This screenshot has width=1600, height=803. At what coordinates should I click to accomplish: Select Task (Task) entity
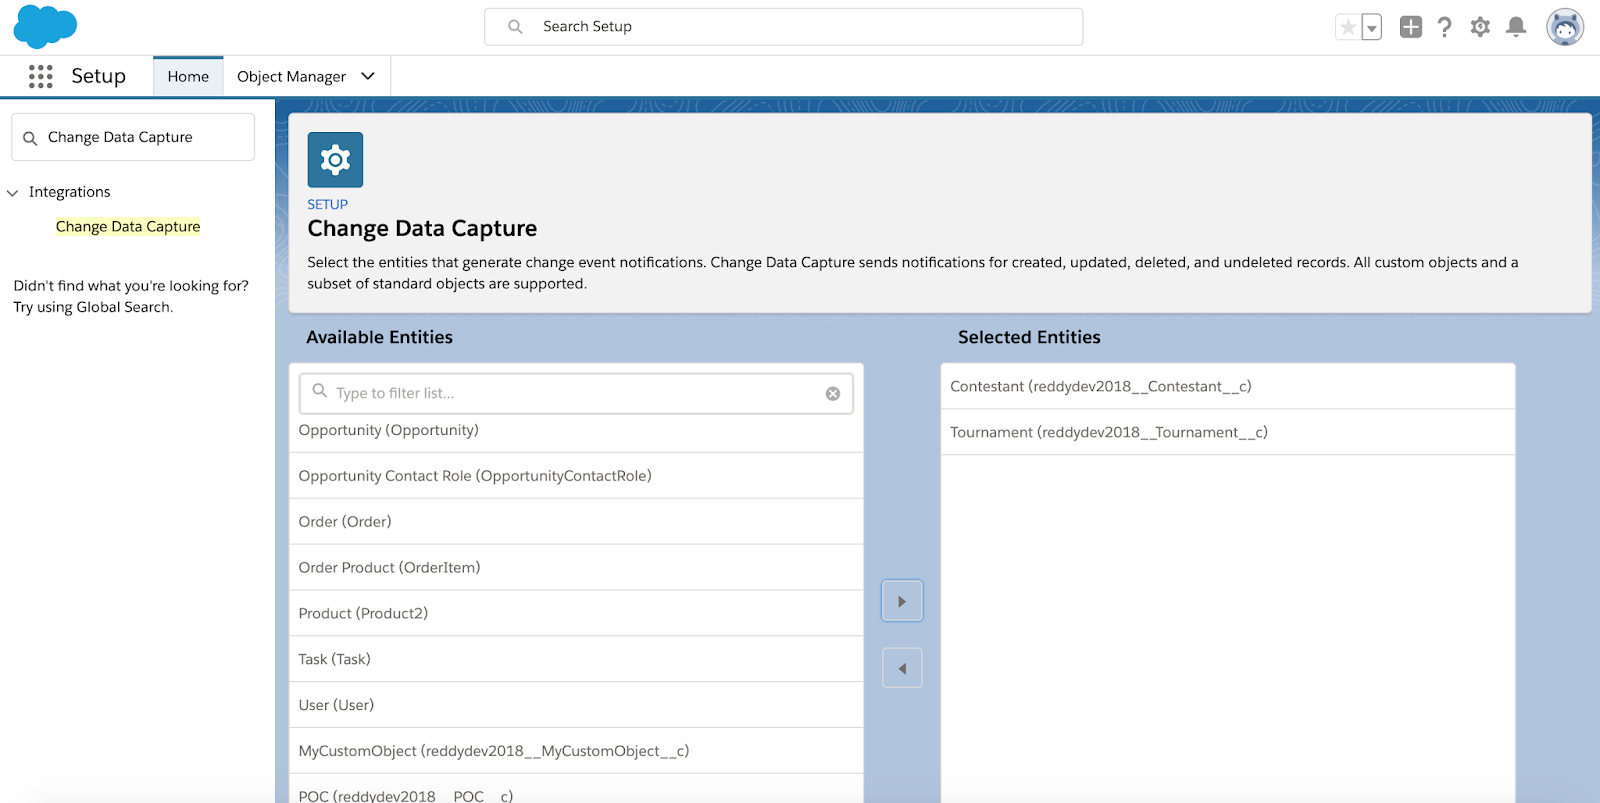pos(576,660)
